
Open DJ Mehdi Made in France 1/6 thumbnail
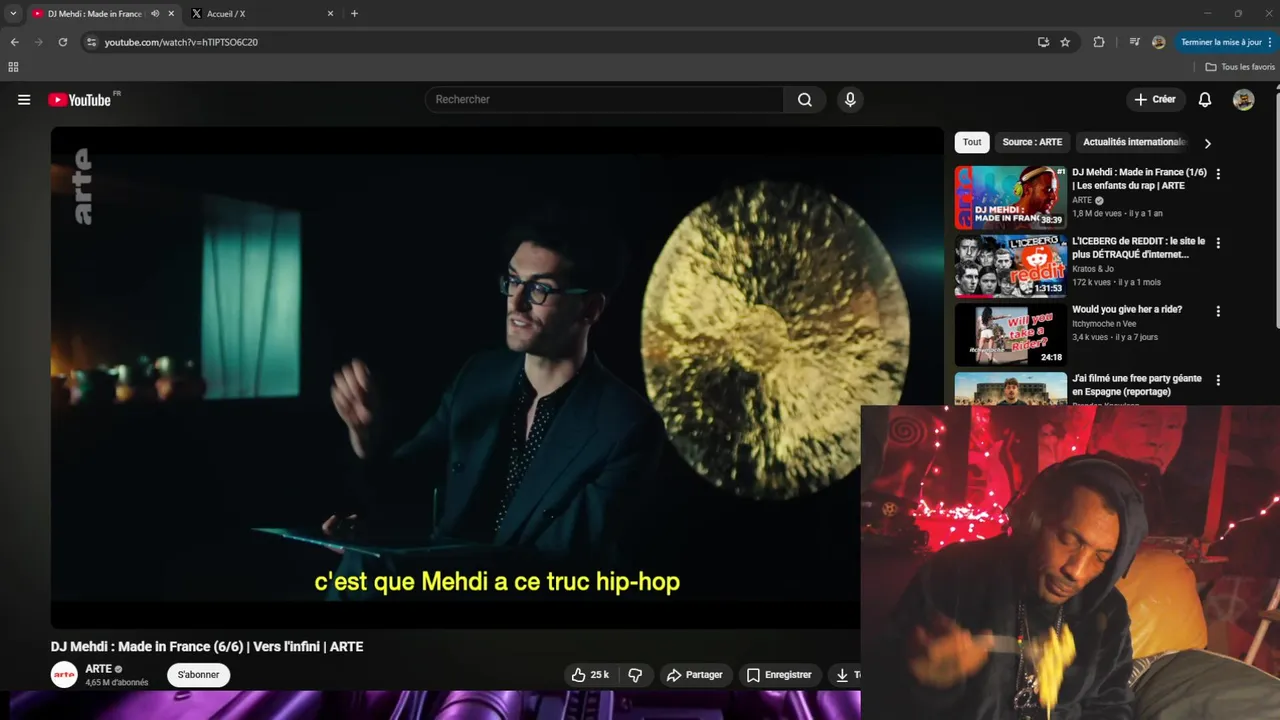1010,197
